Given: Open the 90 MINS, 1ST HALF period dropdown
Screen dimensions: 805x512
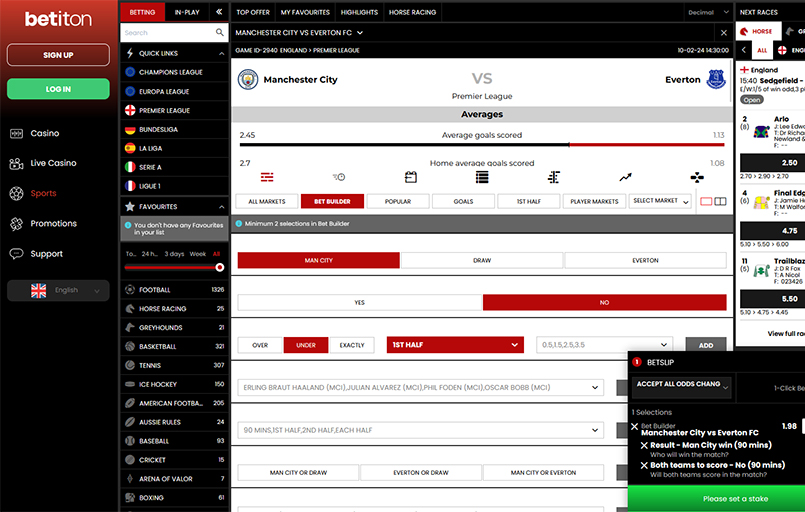Looking at the screenshot, I should tap(421, 430).
